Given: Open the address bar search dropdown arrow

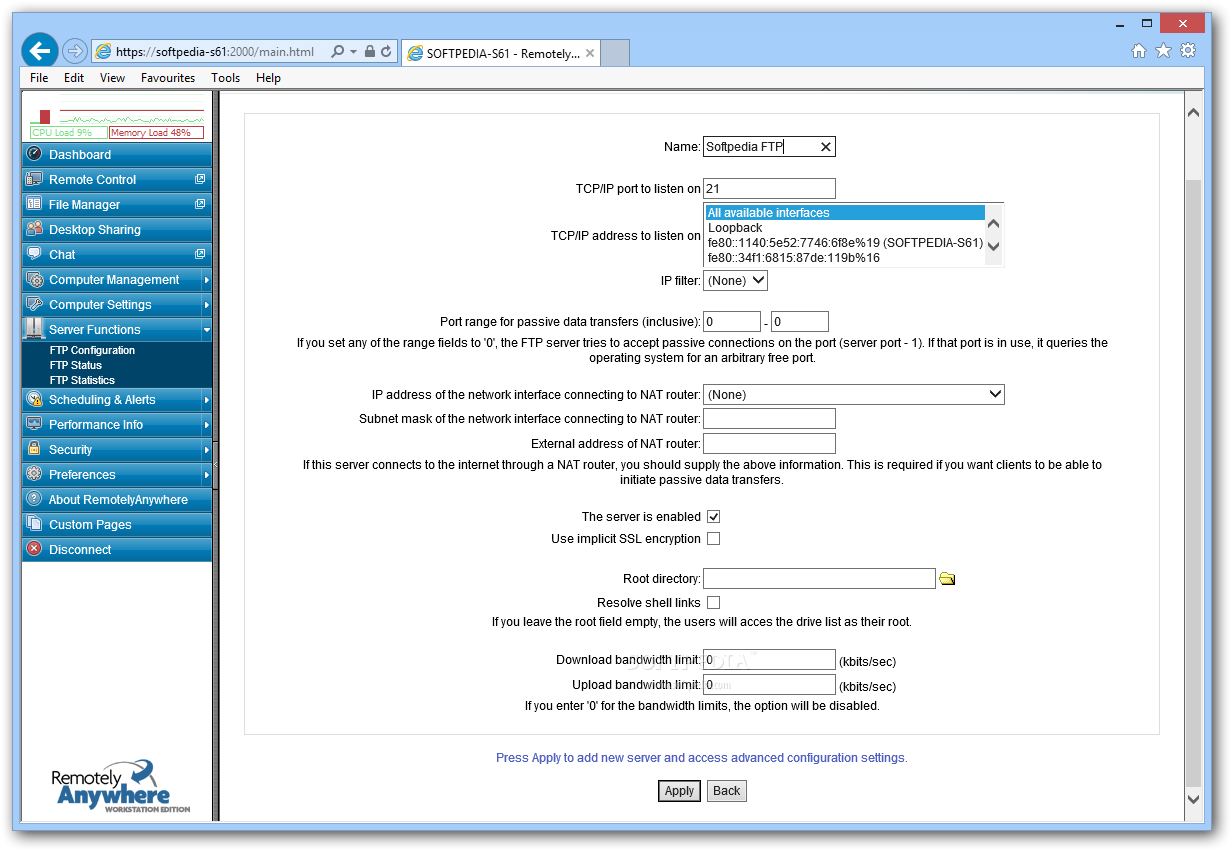Looking at the screenshot, I should 354,51.
